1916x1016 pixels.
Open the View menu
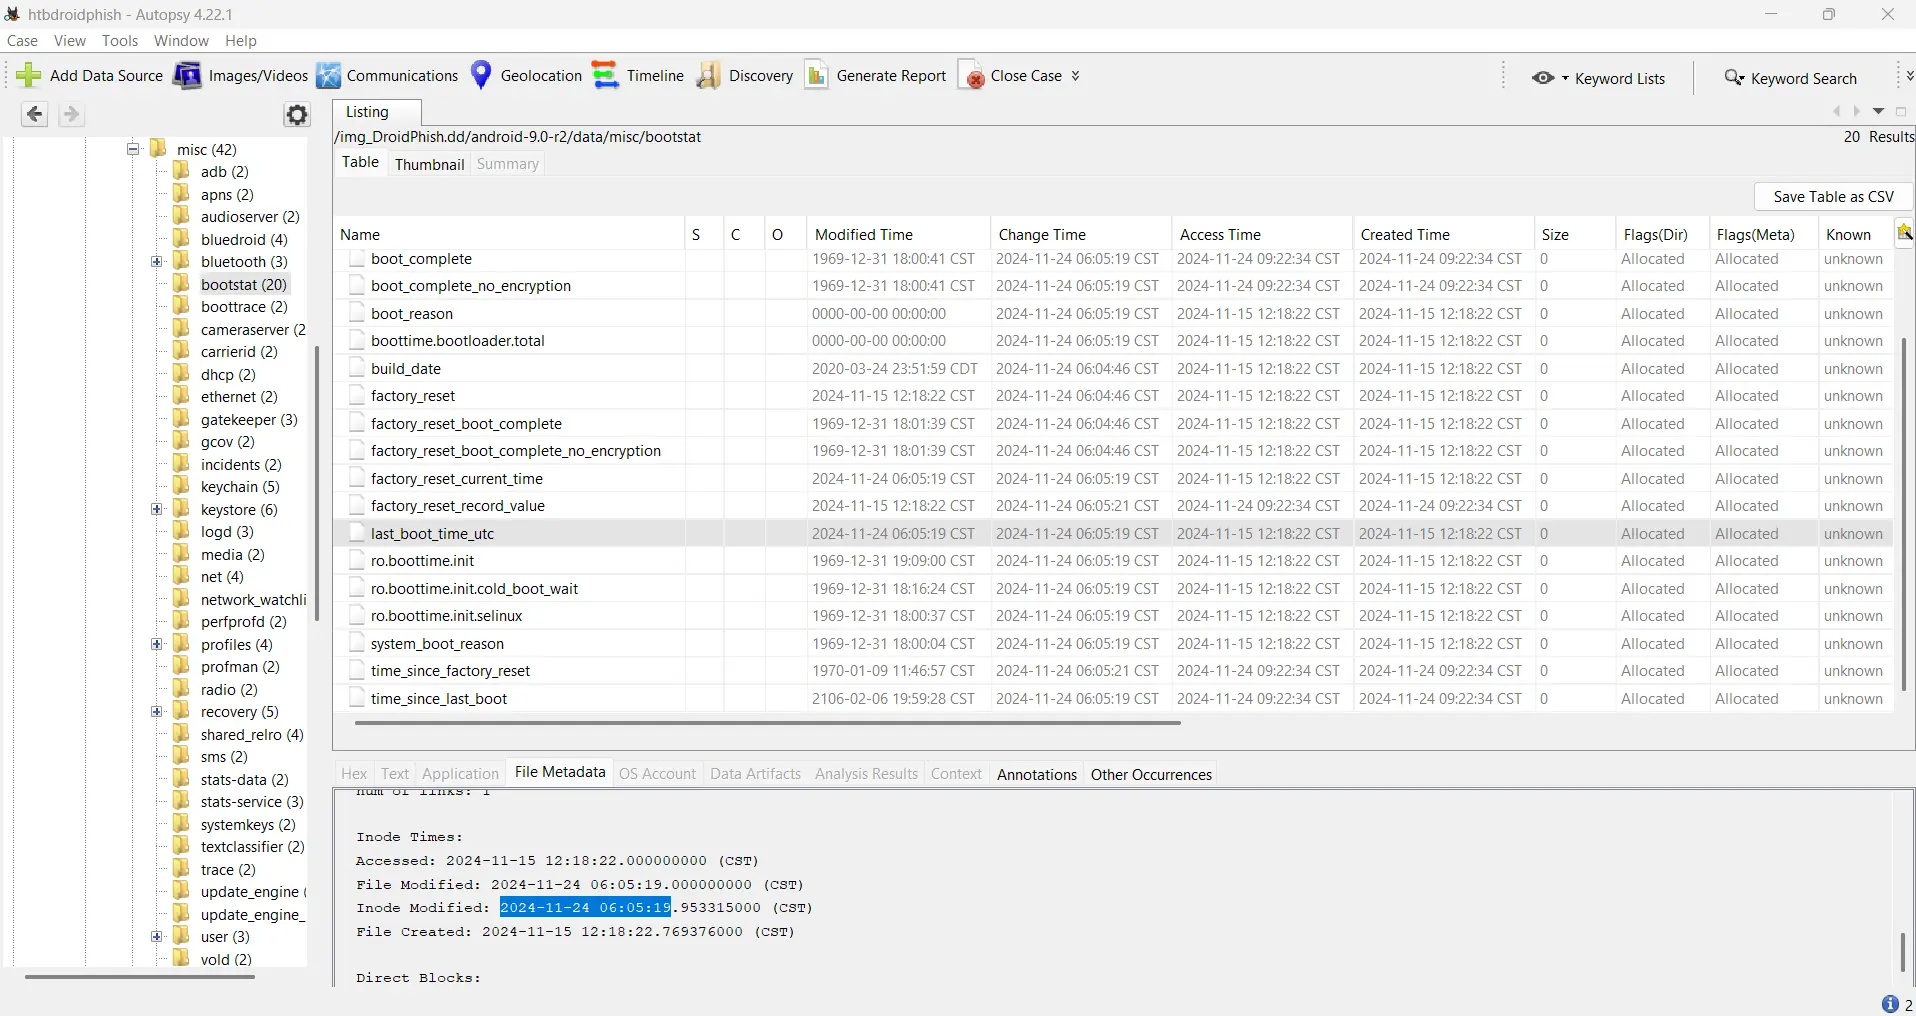(x=70, y=41)
